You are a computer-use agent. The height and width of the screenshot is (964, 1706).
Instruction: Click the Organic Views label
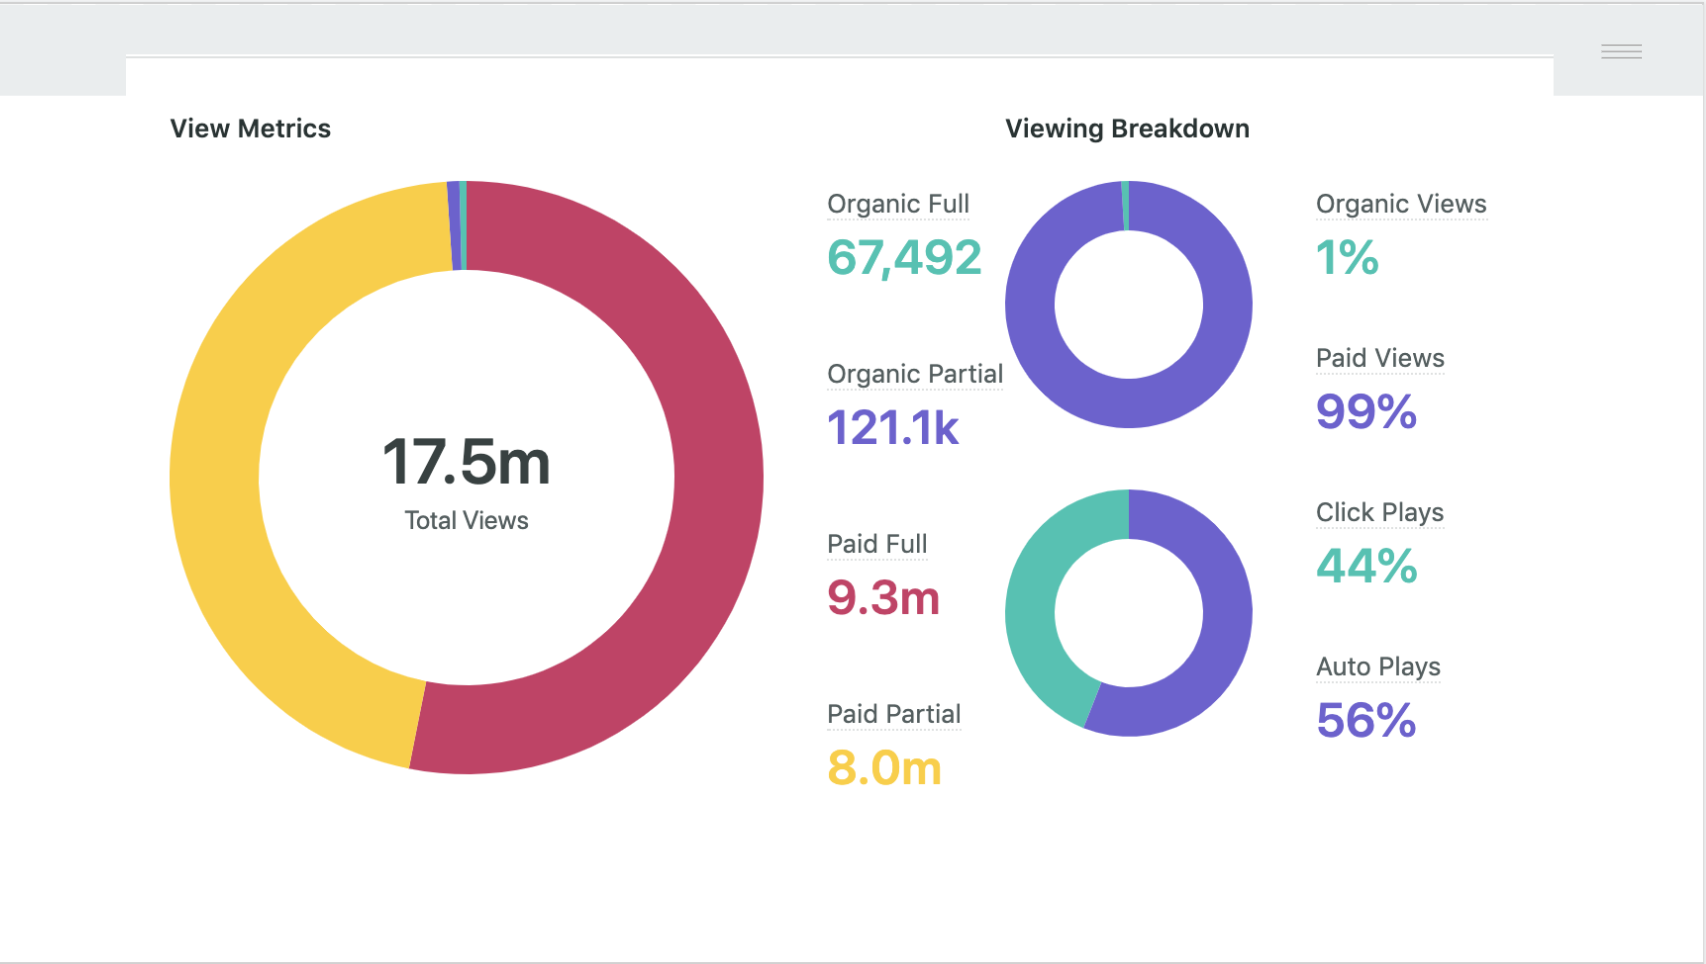click(x=1401, y=204)
